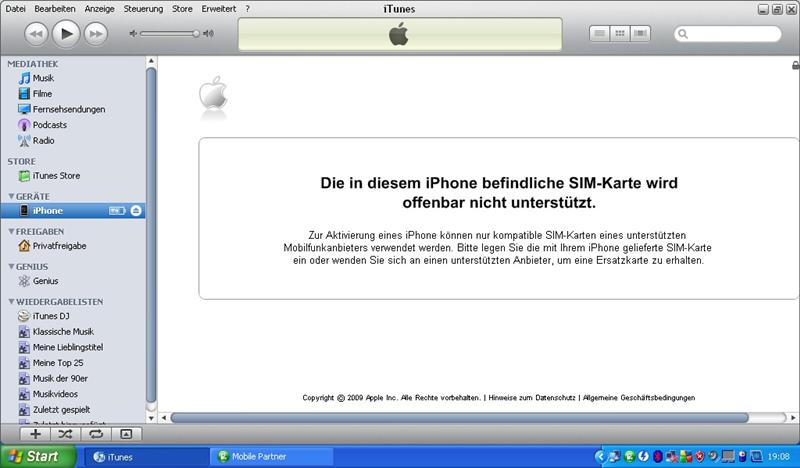Image resolution: width=800 pixels, height=468 pixels.
Task: Click the horizontal scrollbar left arrow
Action: (164, 418)
